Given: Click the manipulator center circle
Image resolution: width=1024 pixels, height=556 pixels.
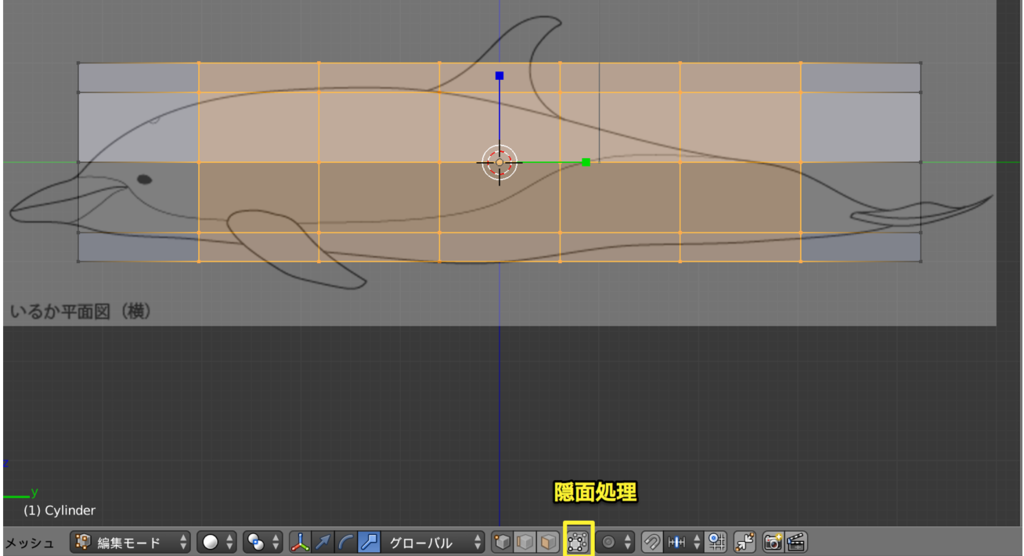Looking at the screenshot, I should 500,162.
